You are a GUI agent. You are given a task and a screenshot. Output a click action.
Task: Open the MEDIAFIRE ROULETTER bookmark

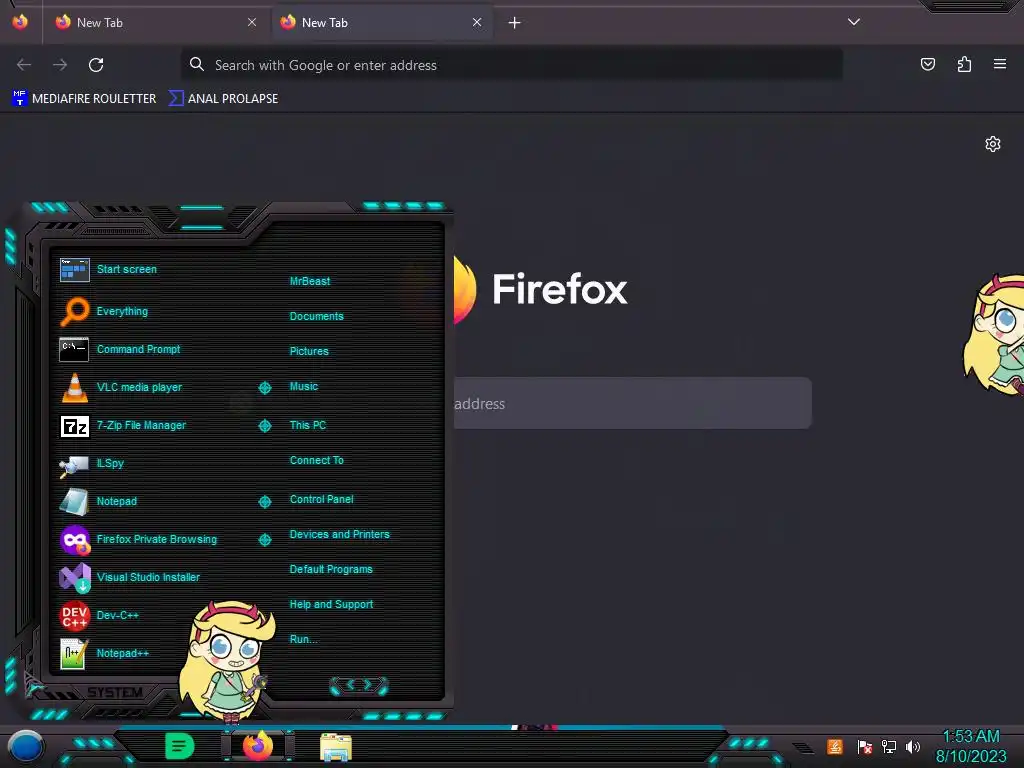[x=84, y=99]
